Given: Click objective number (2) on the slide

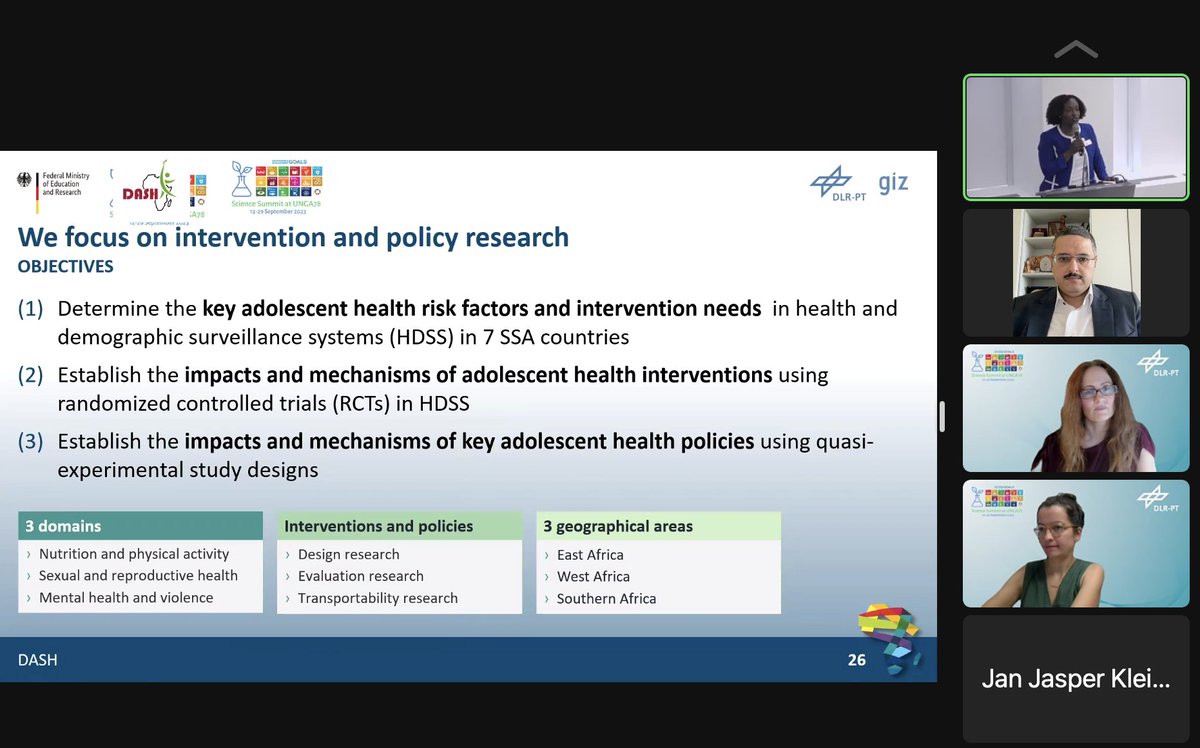Looking at the screenshot, I should [31, 375].
